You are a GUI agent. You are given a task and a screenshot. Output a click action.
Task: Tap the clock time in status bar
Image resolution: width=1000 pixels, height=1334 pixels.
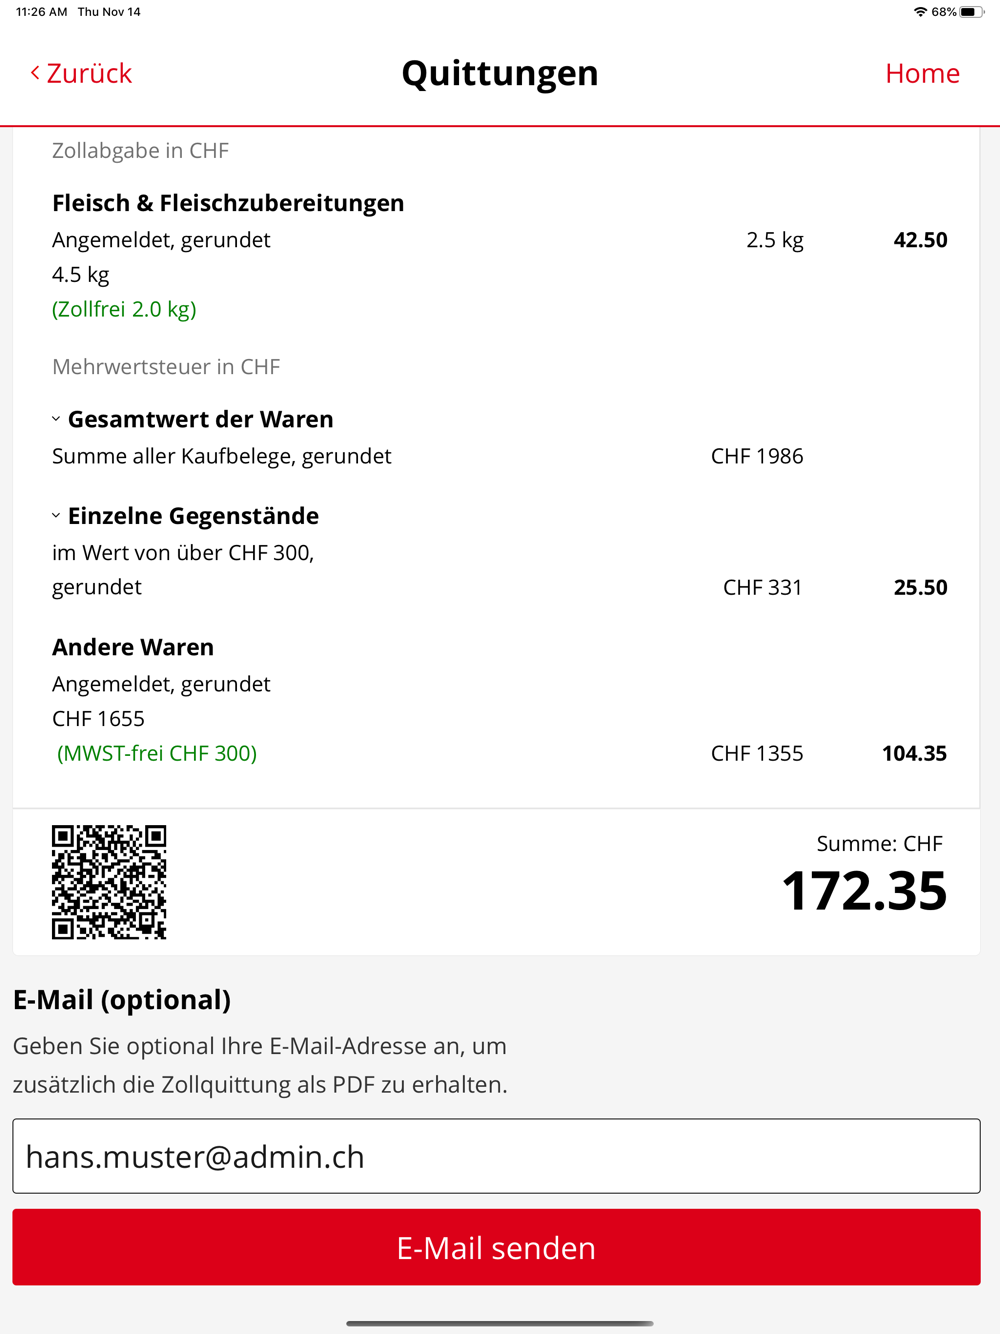[42, 12]
